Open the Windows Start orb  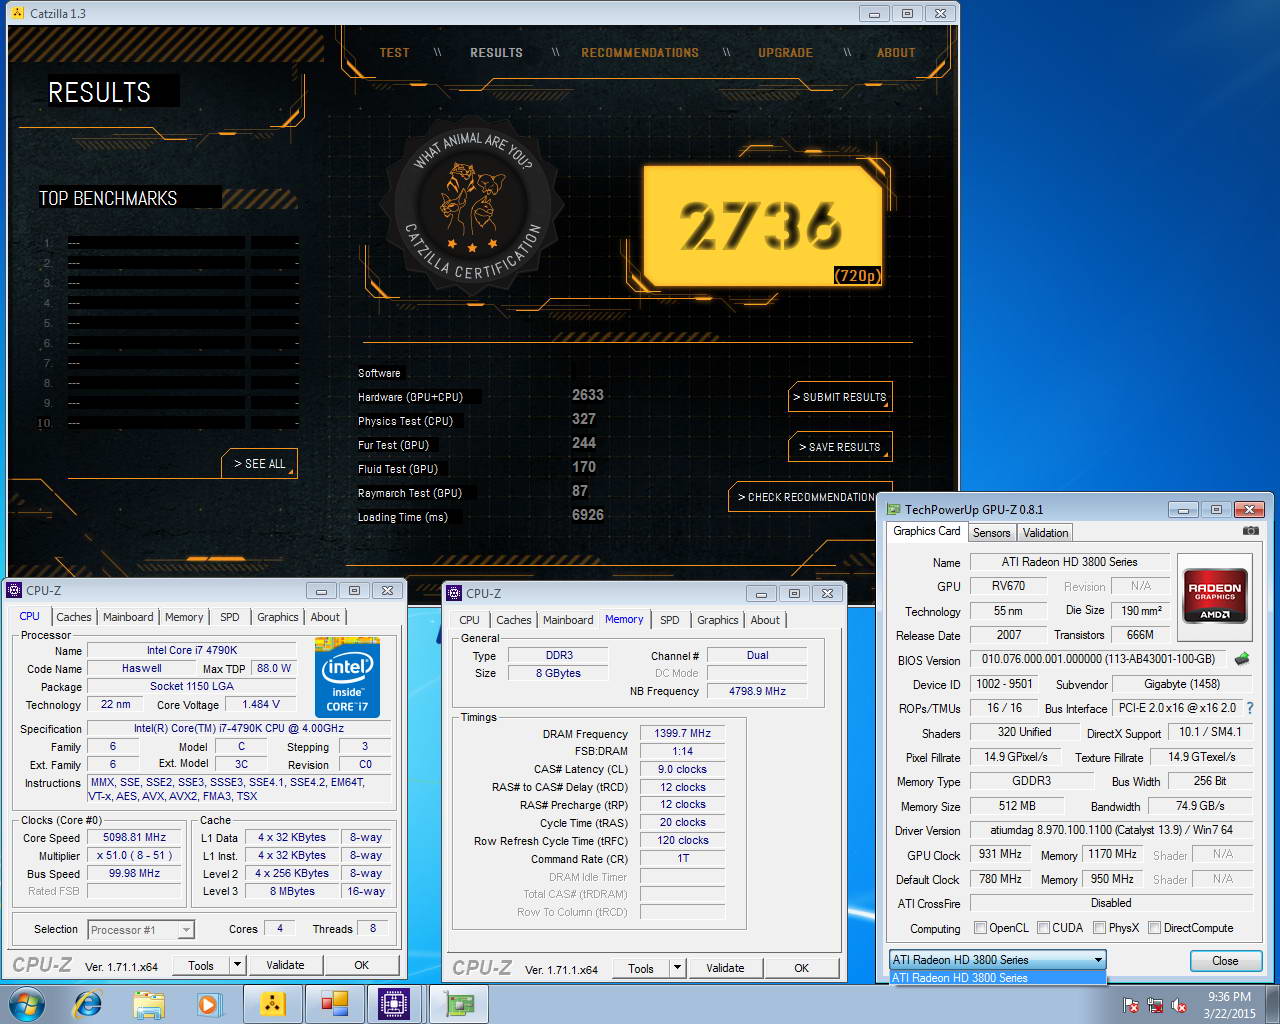click(x=27, y=1004)
